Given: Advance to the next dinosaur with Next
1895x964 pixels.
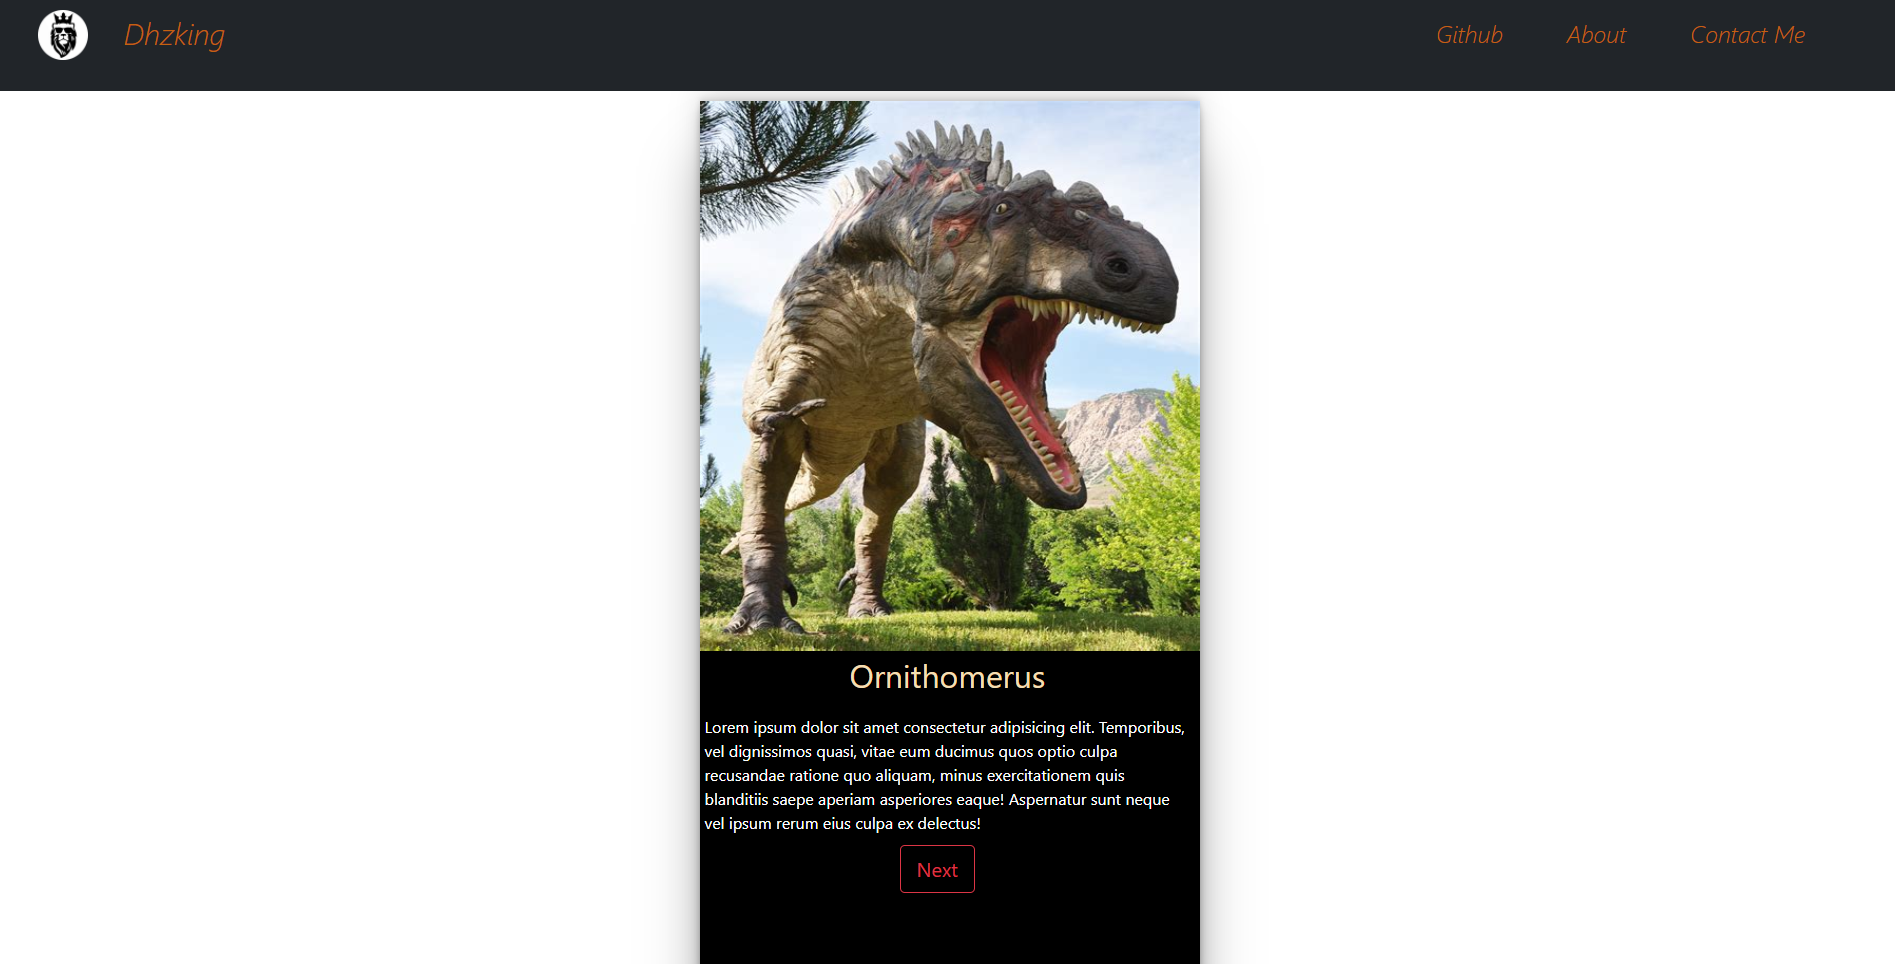Looking at the screenshot, I should point(936,869).
